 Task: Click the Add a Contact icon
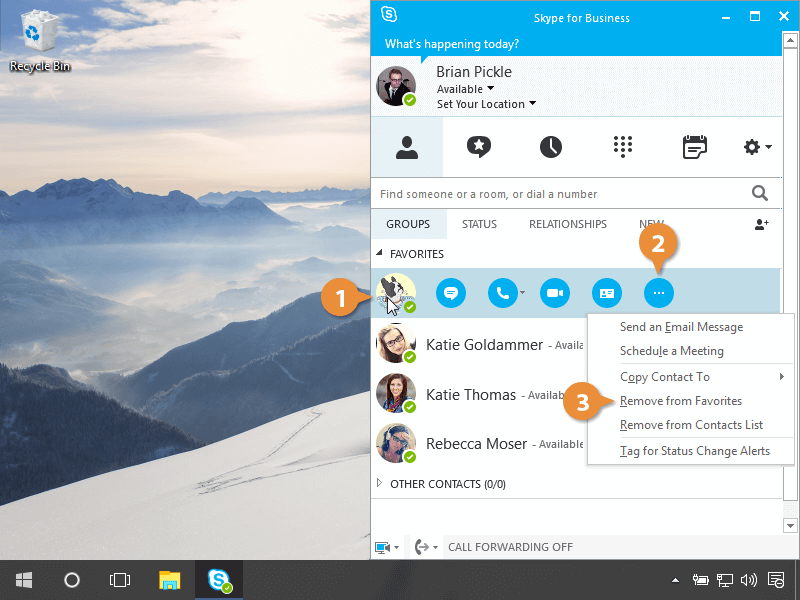(x=761, y=225)
